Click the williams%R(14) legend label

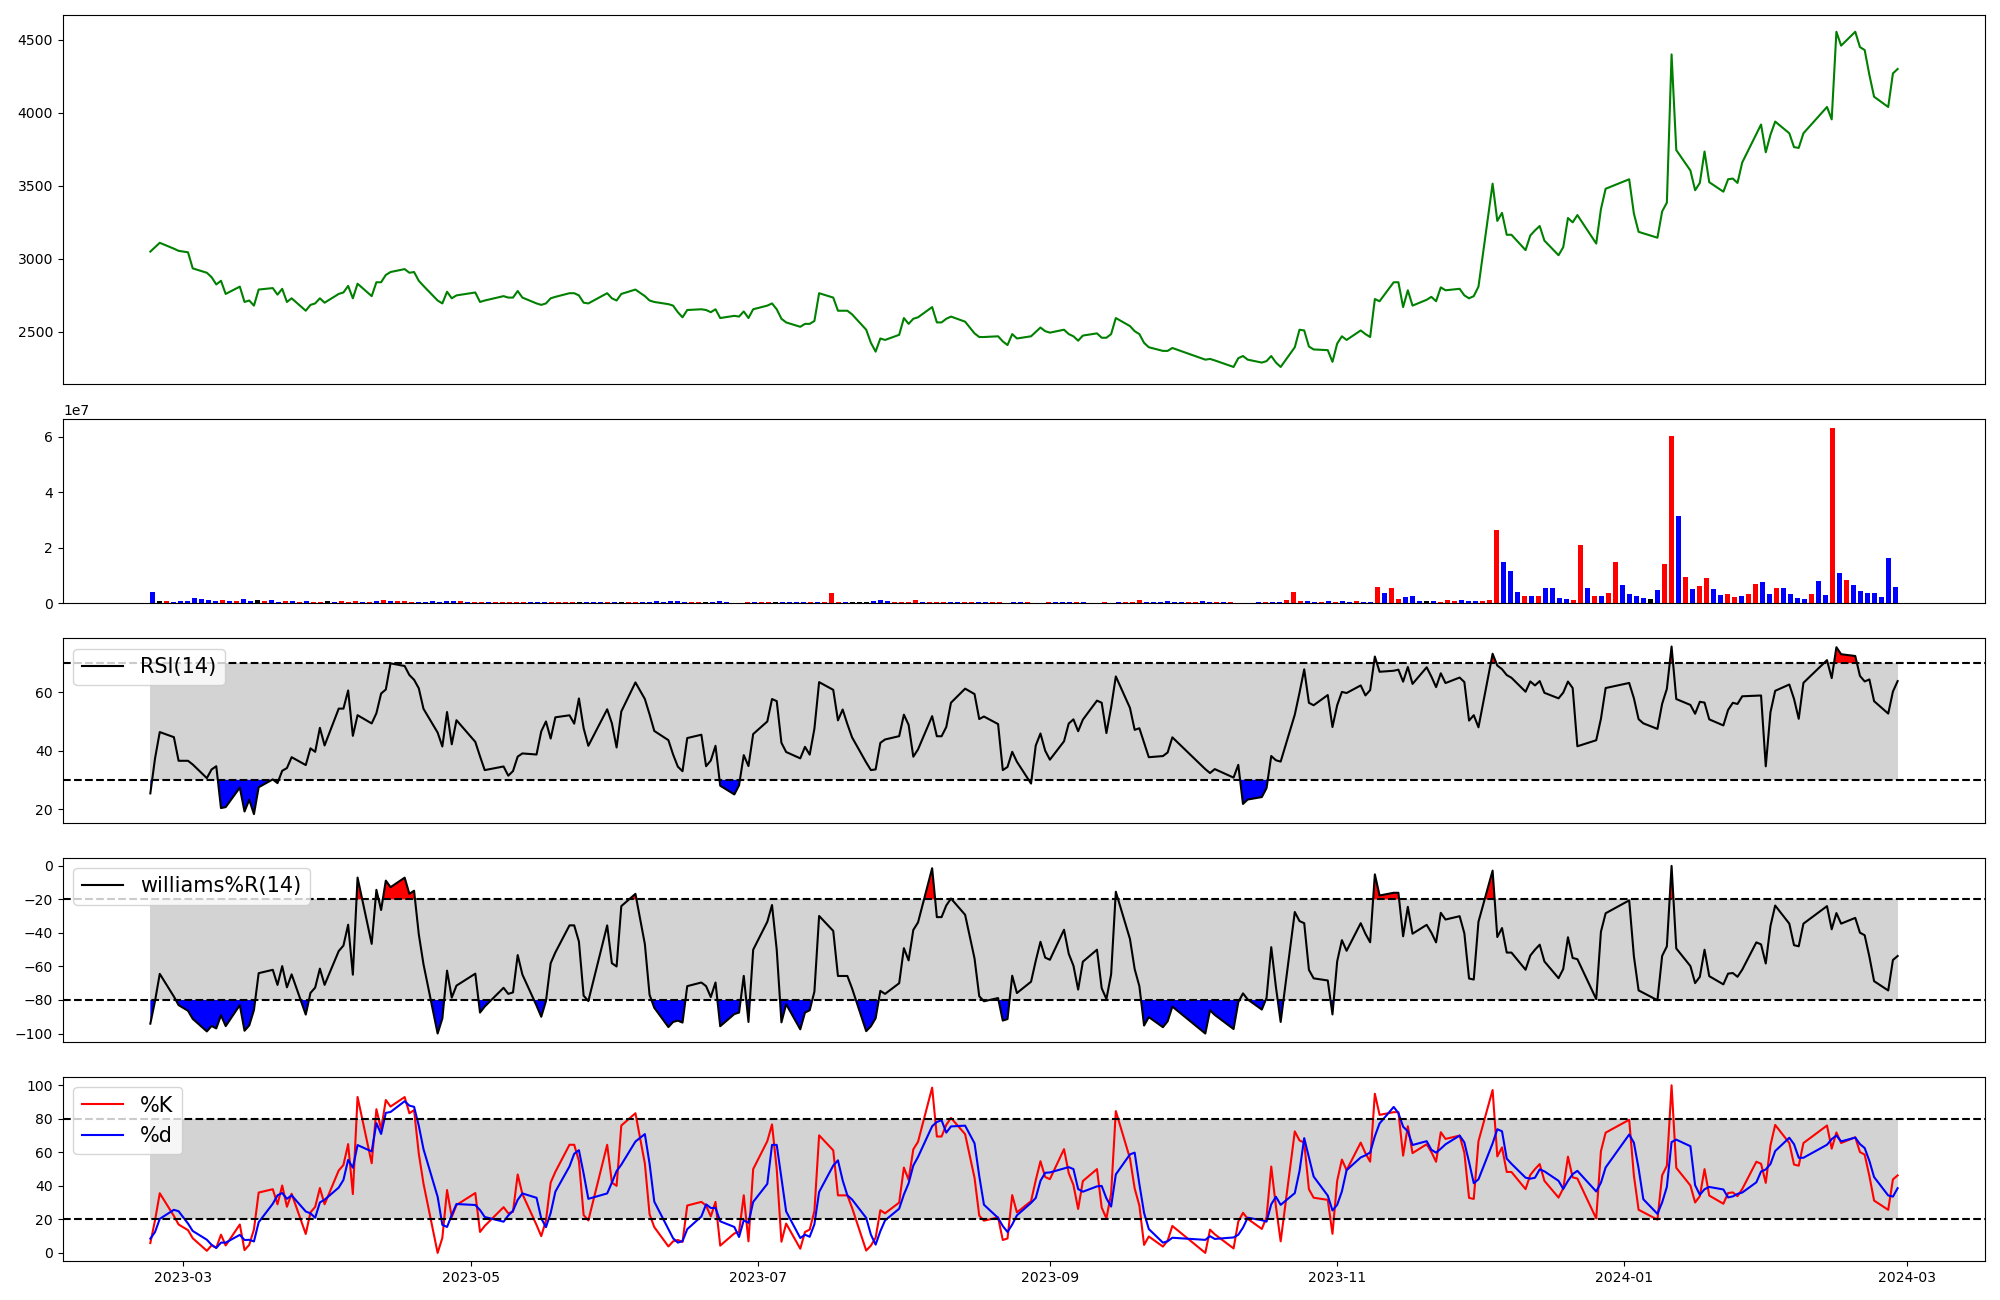(x=220, y=885)
